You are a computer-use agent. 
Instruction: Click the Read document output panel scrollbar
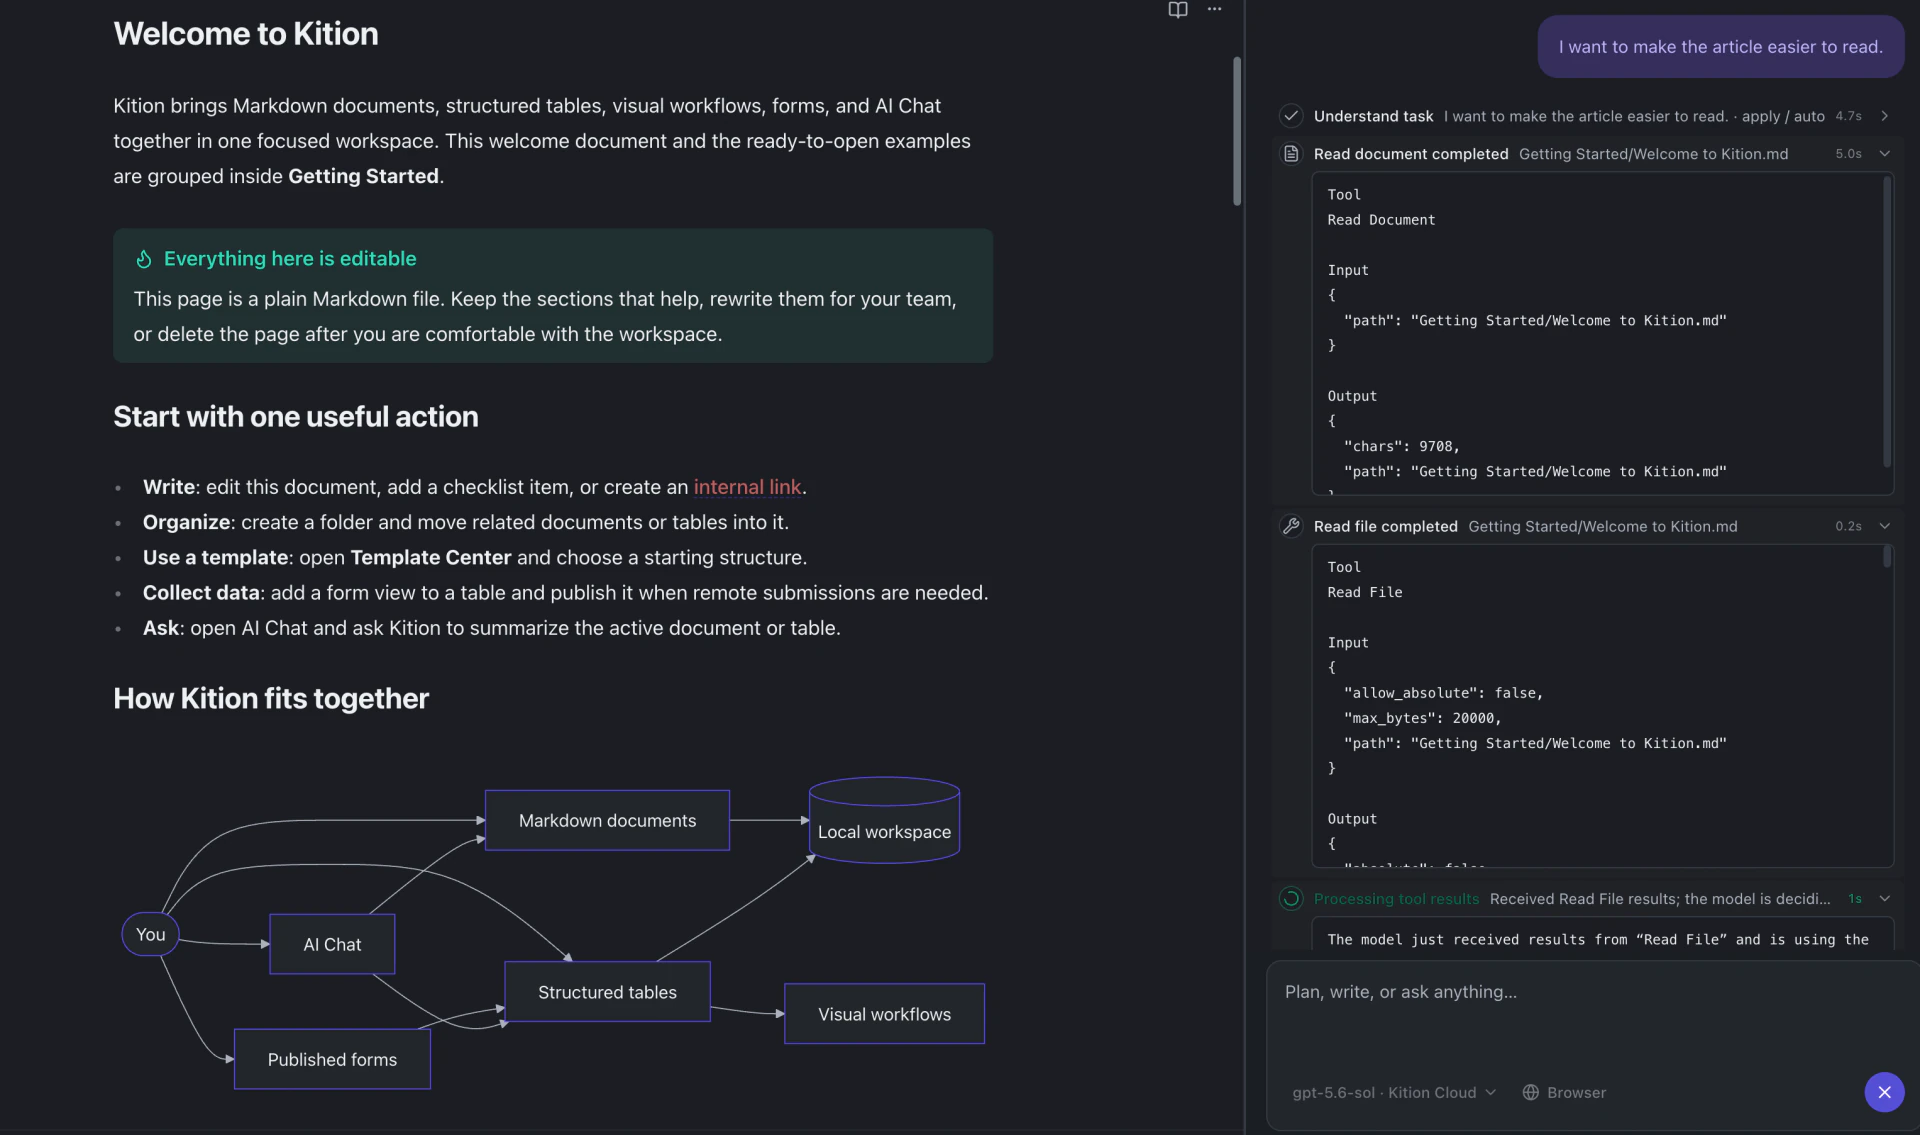1887,322
